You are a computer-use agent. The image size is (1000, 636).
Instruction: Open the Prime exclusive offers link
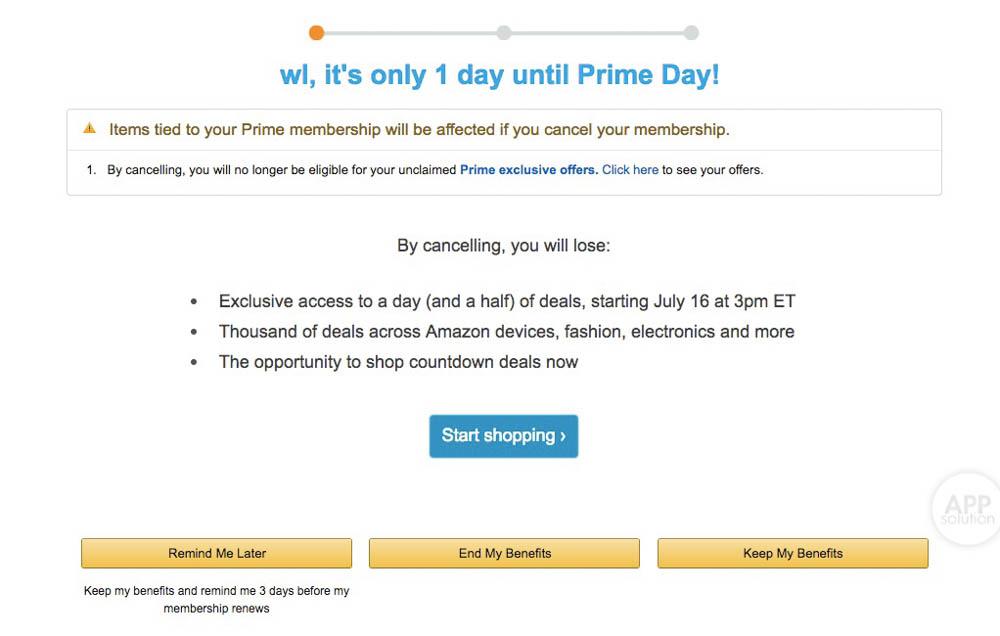(528, 170)
